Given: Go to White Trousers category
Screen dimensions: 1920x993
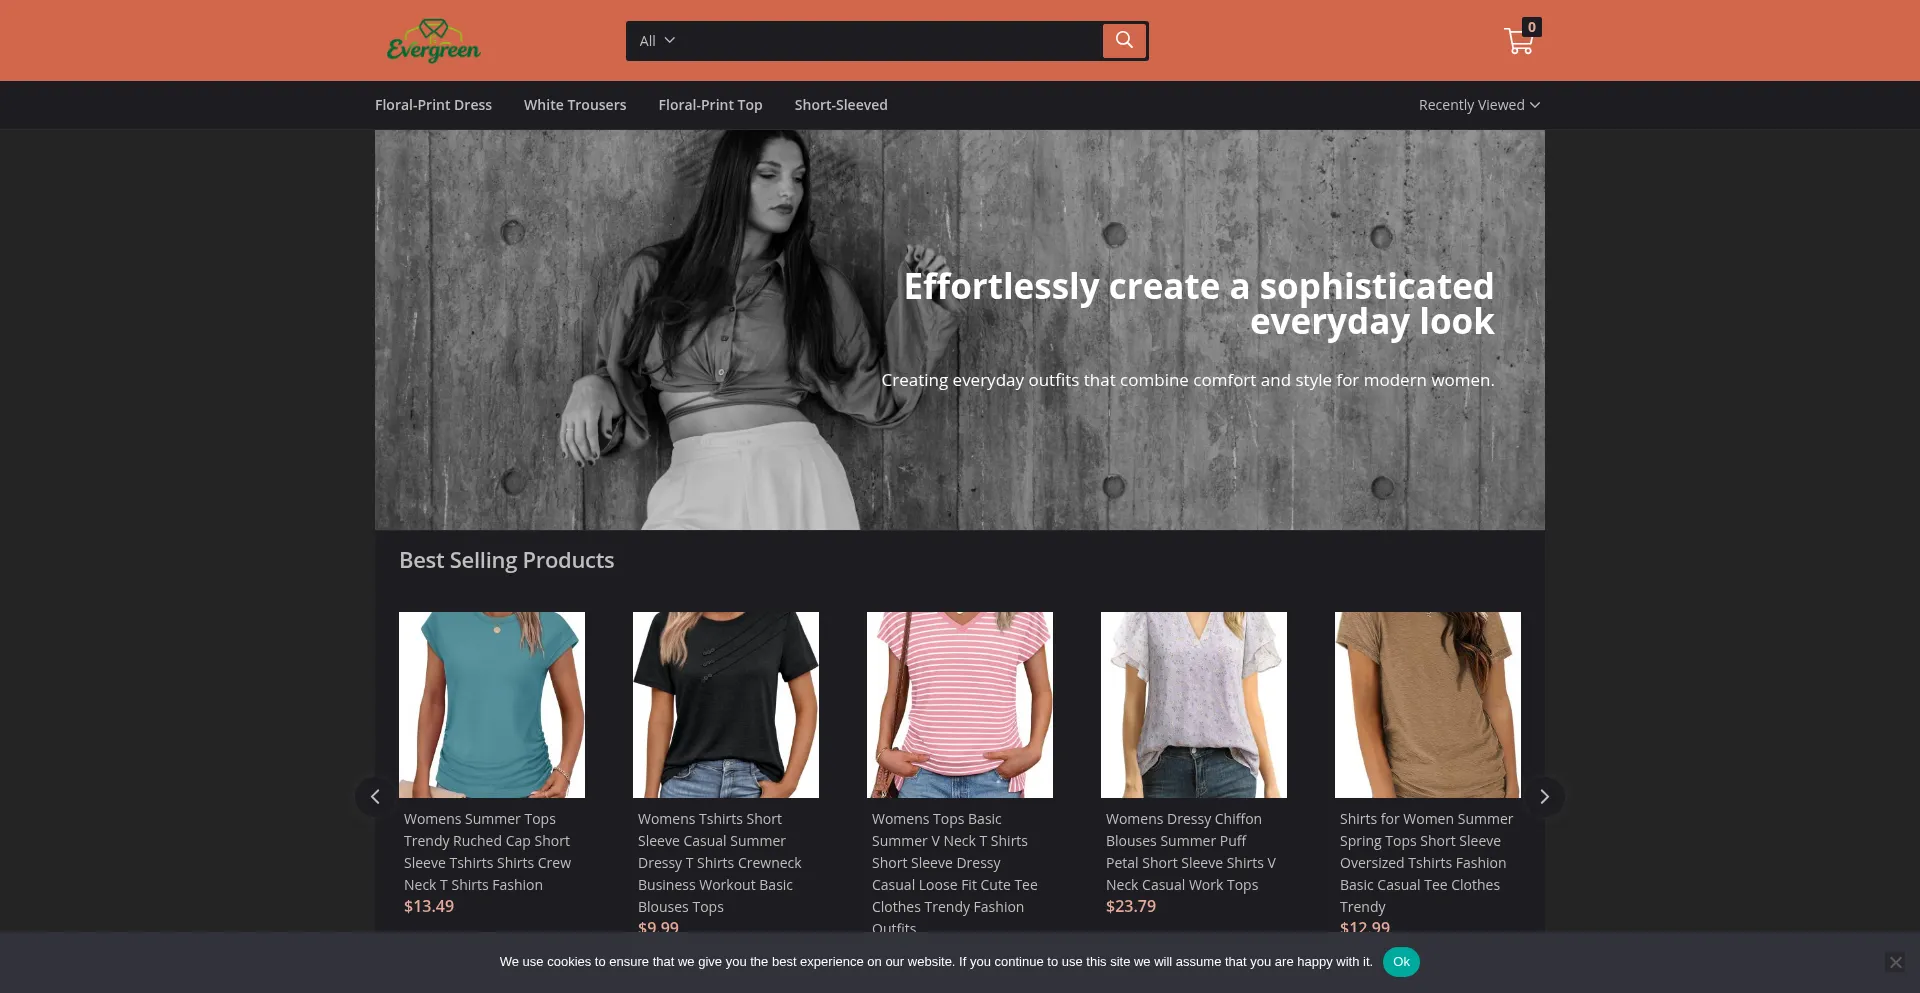Looking at the screenshot, I should click(x=575, y=105).
